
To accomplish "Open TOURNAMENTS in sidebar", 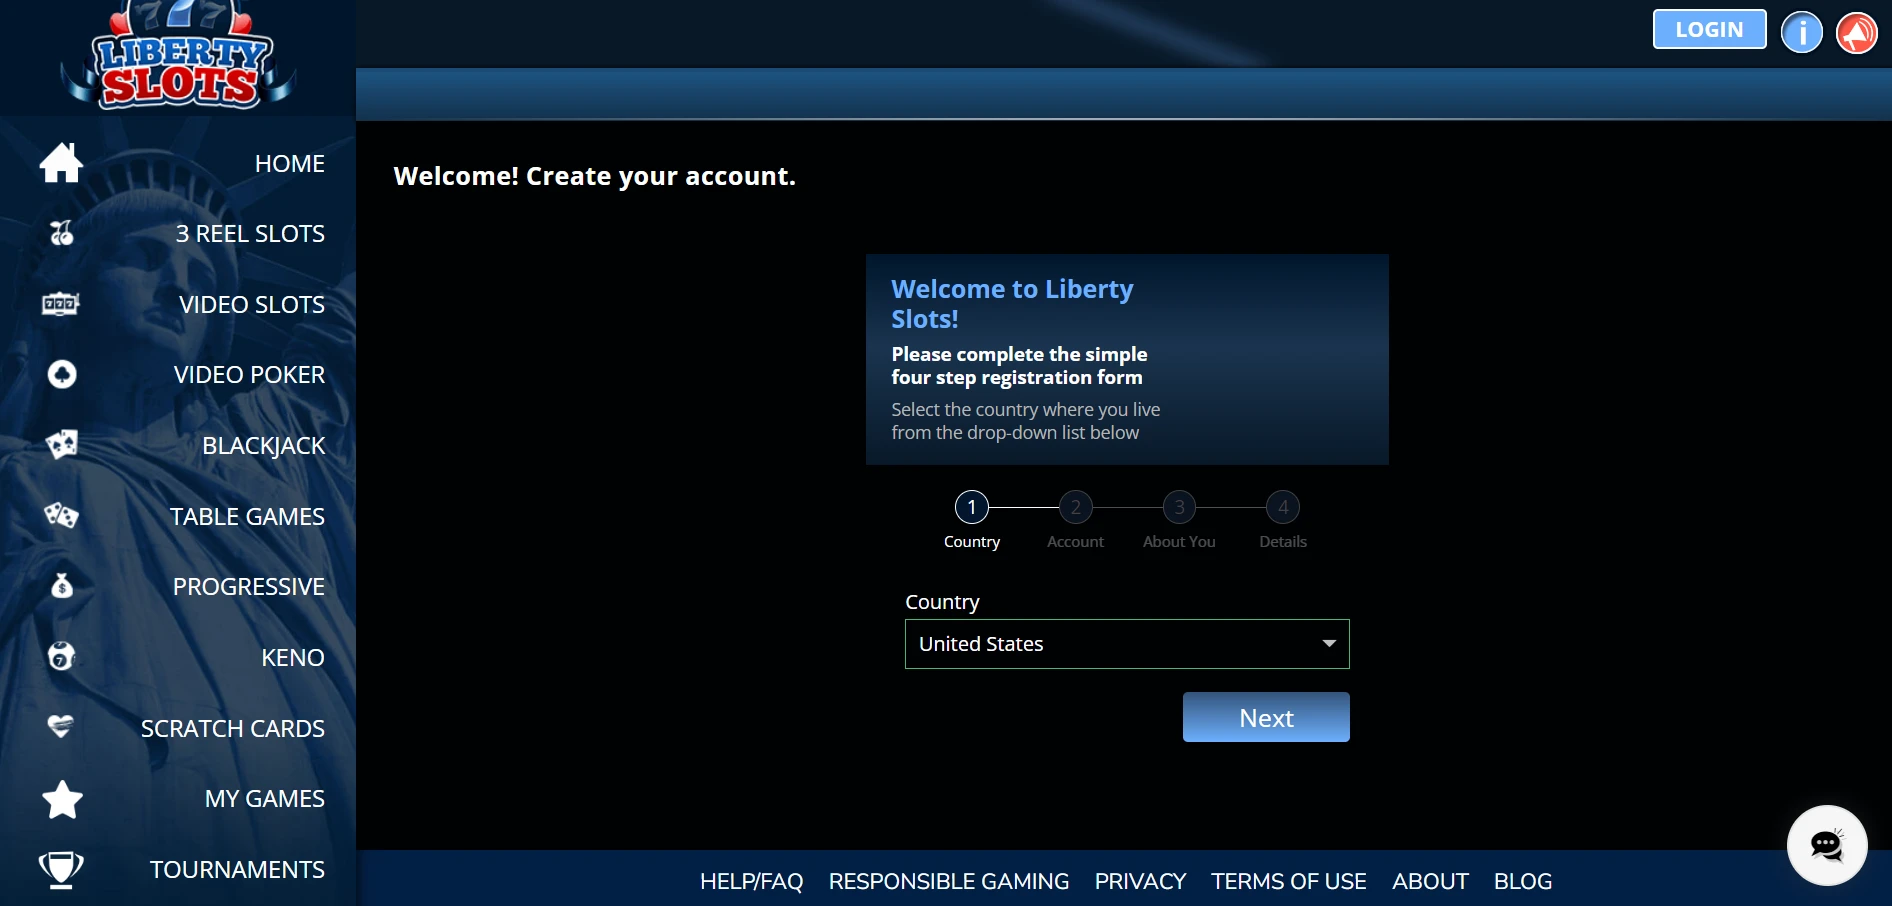I will tap(237, 870).
